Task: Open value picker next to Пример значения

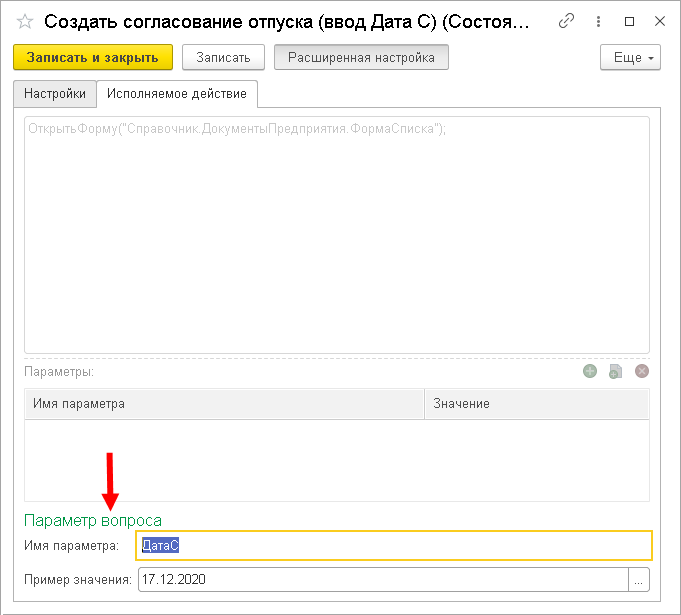Action: [x=640, y=579]
